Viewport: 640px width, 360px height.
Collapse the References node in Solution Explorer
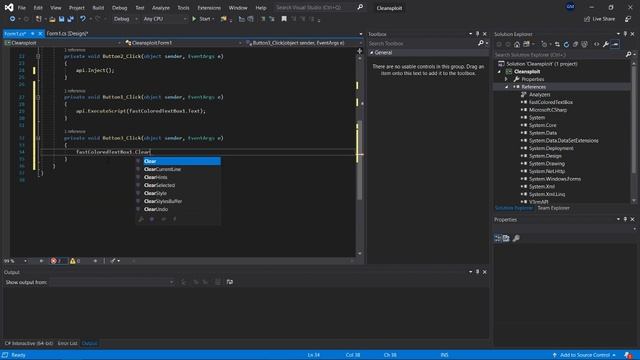(506, 87)
